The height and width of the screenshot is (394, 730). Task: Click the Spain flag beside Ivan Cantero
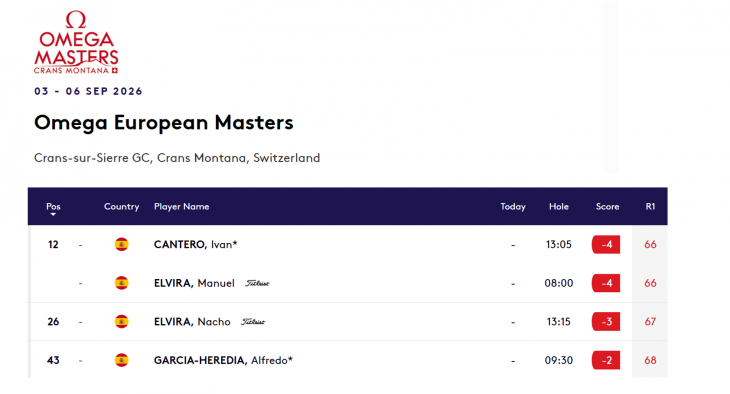pos(122,245)
